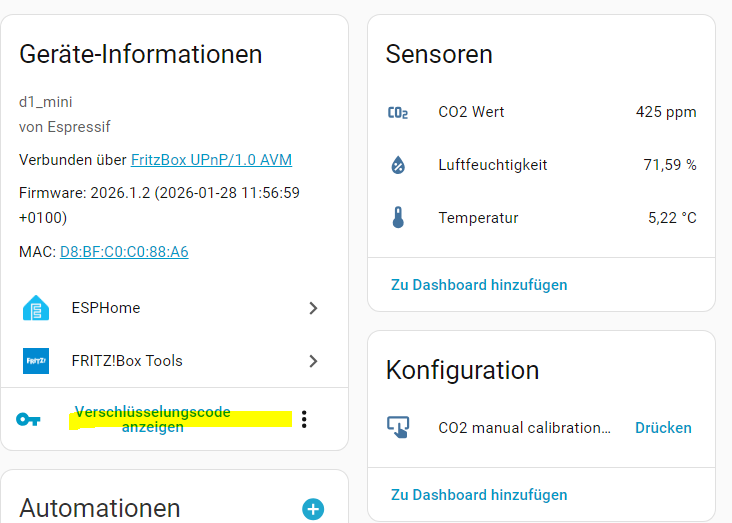Click the CO2 sensor icon
This screenshot has height=523, width=732.
[398, 113]
